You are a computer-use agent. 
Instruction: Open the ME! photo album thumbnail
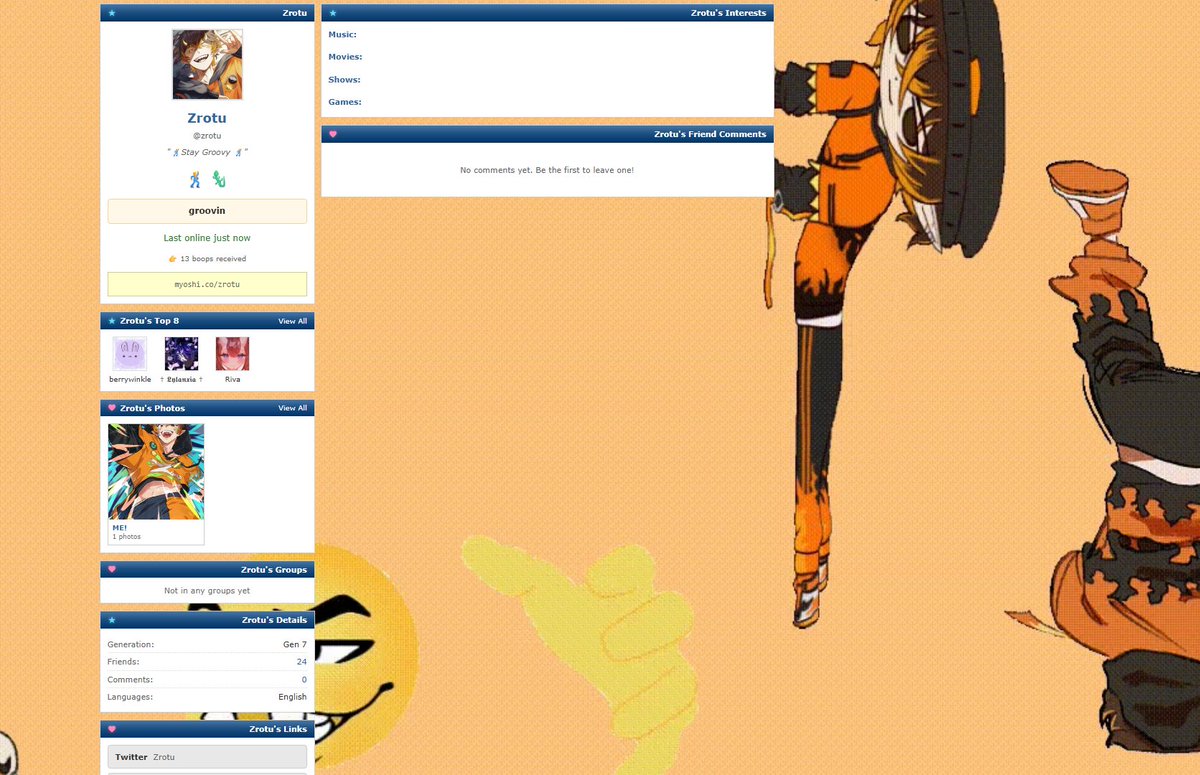pos(156,471)
